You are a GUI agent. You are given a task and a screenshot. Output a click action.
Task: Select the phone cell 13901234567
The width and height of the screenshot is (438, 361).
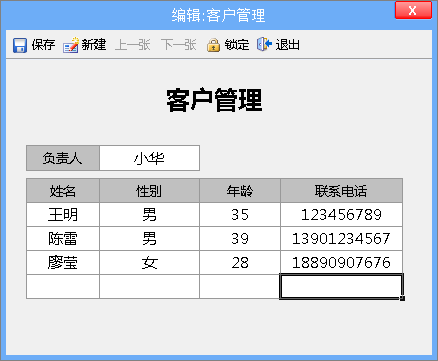[x=341, y=239]
